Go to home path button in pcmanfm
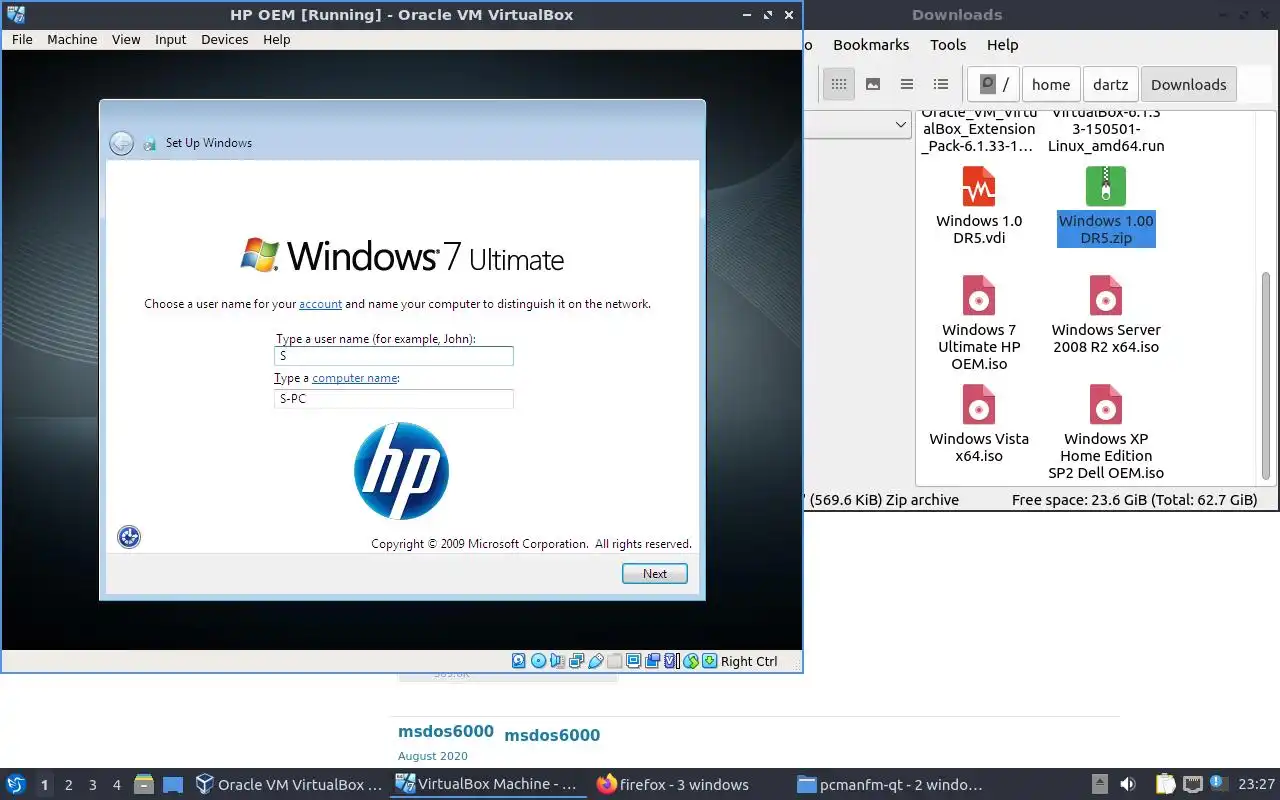Screen dimensions: 1280x800 (x=1051, y=84)
